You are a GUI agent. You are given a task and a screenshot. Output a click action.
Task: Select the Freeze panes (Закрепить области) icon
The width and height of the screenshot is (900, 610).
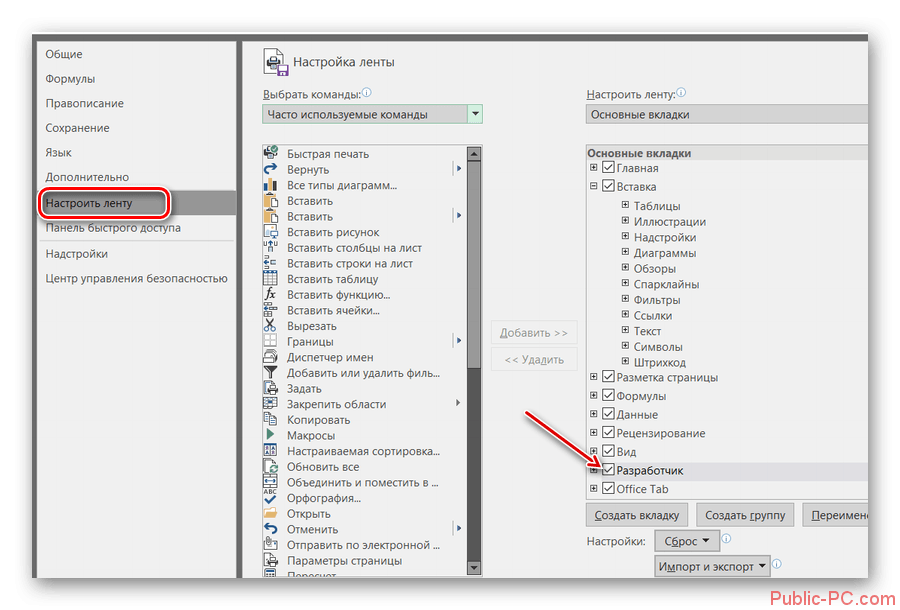(x=270, y=404)
